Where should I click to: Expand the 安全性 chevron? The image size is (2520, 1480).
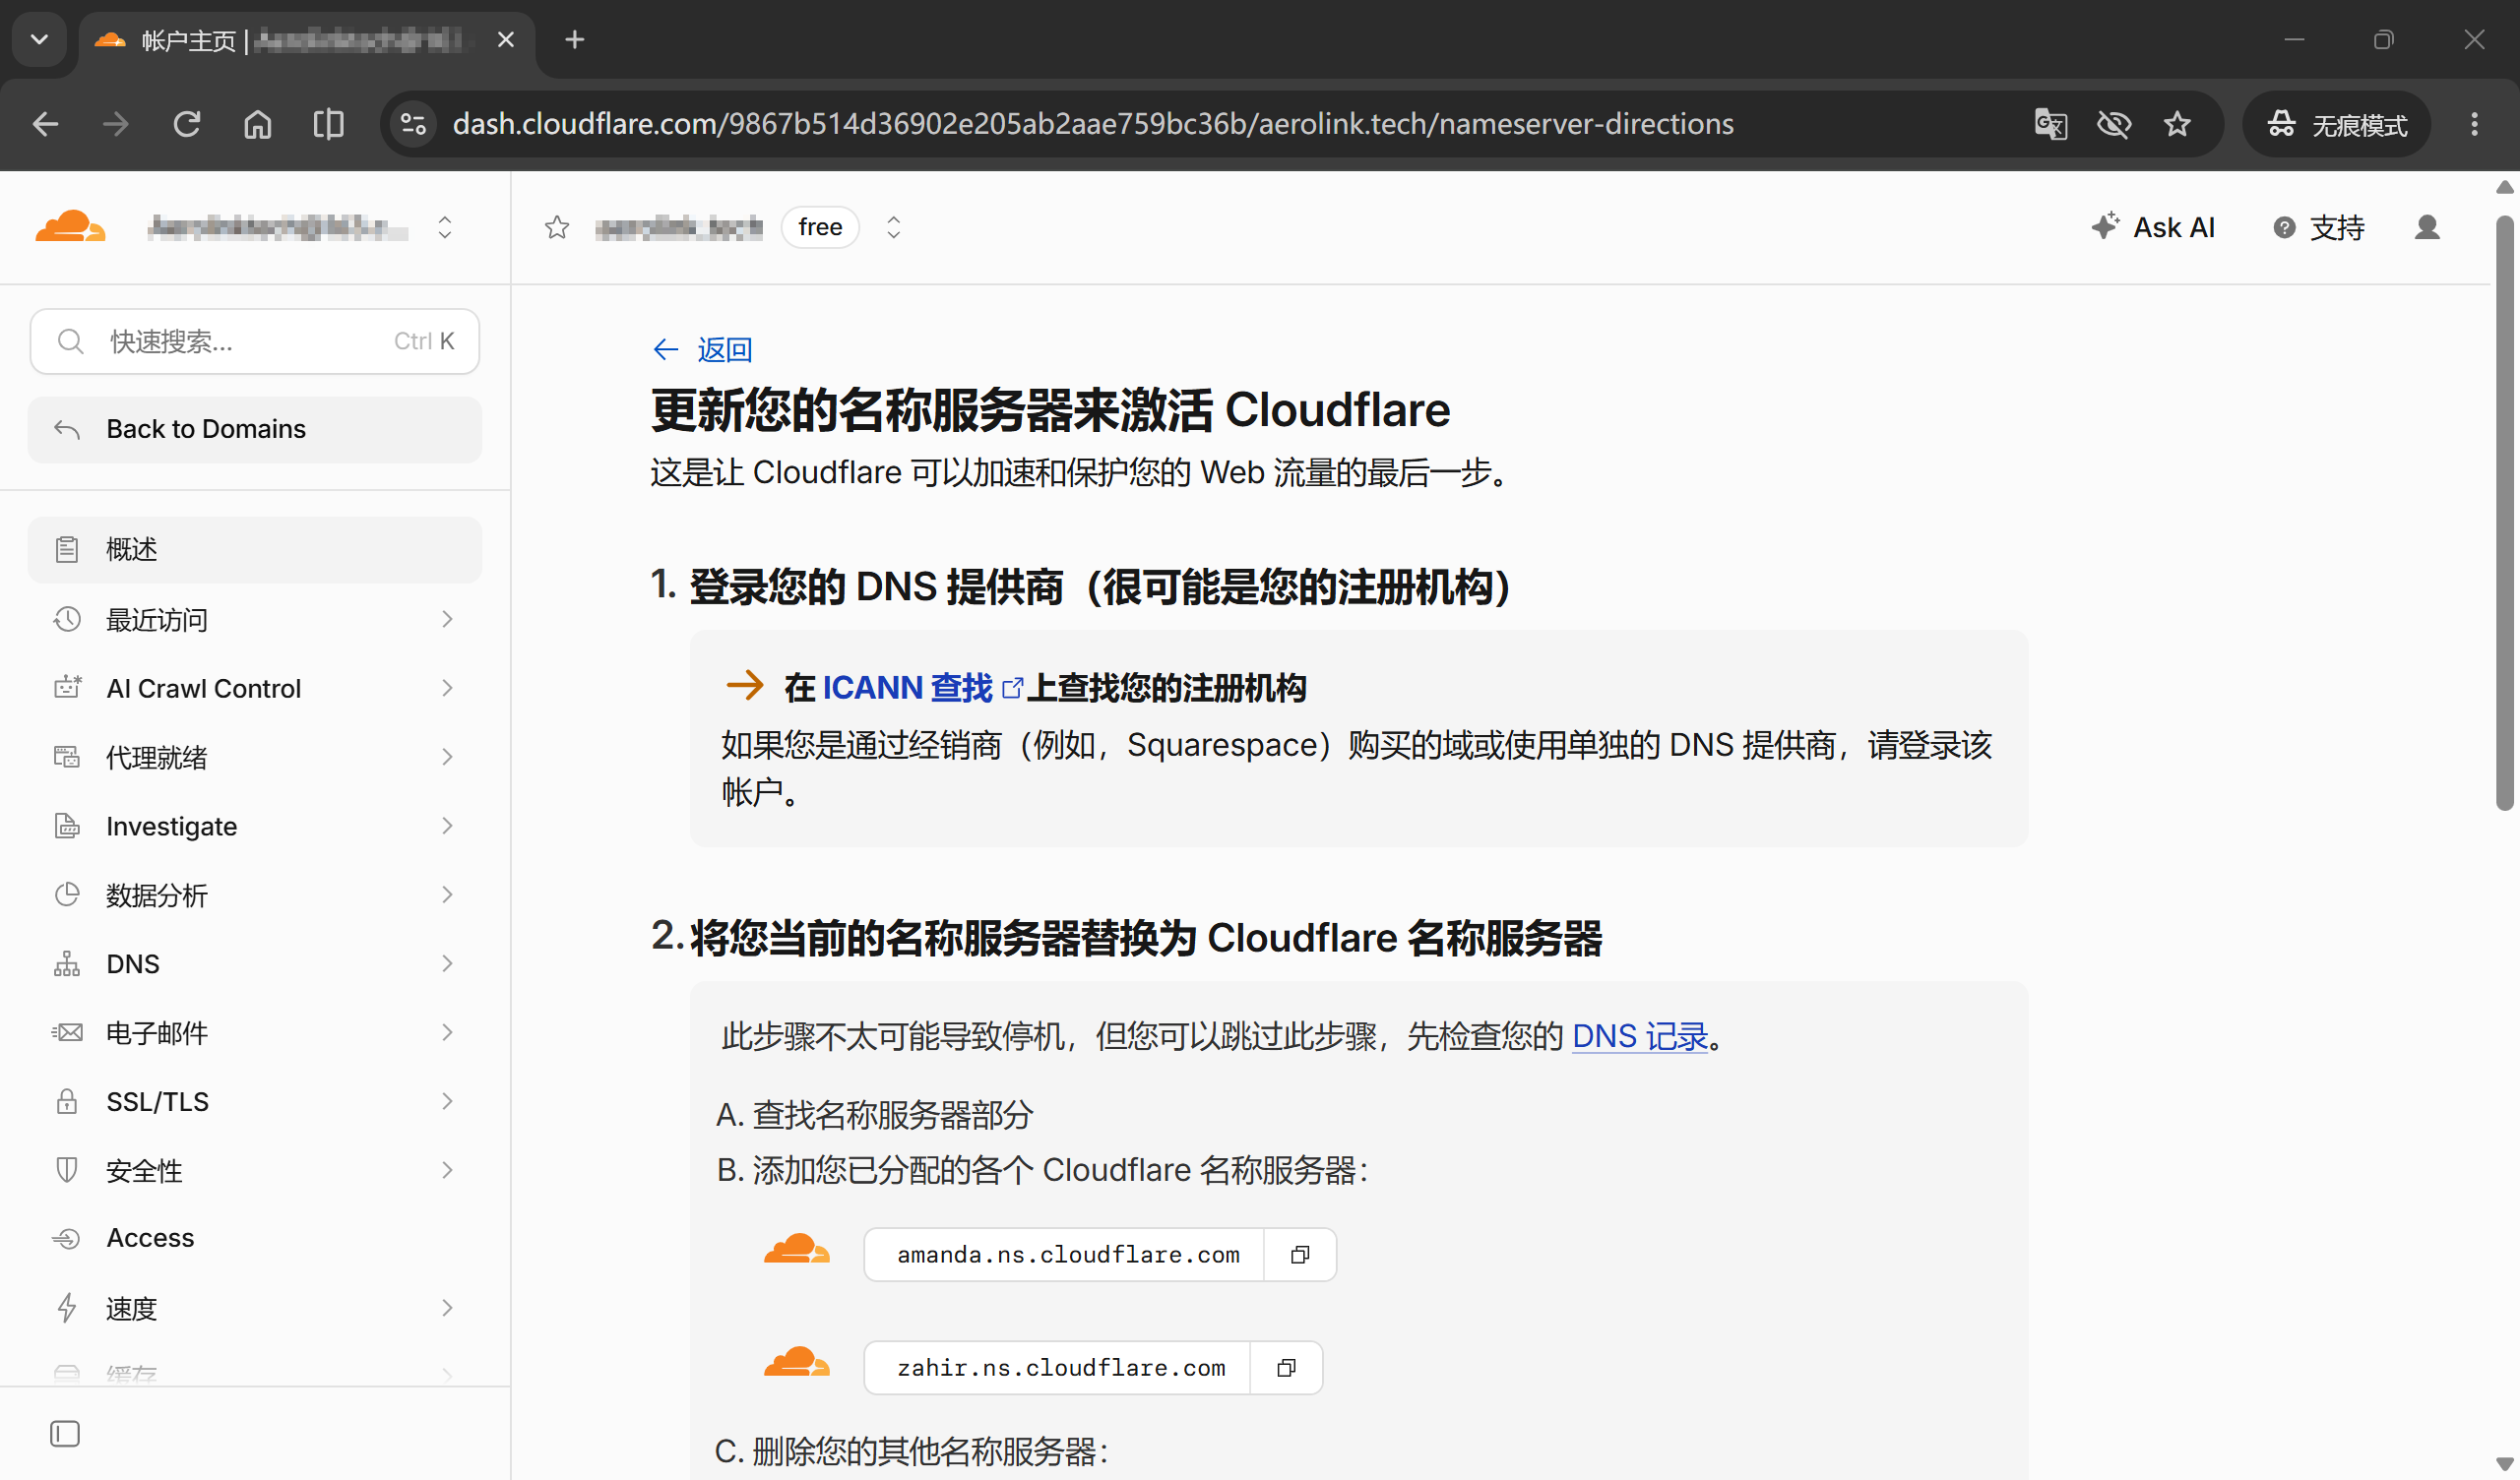click(x=447, y=1170)
